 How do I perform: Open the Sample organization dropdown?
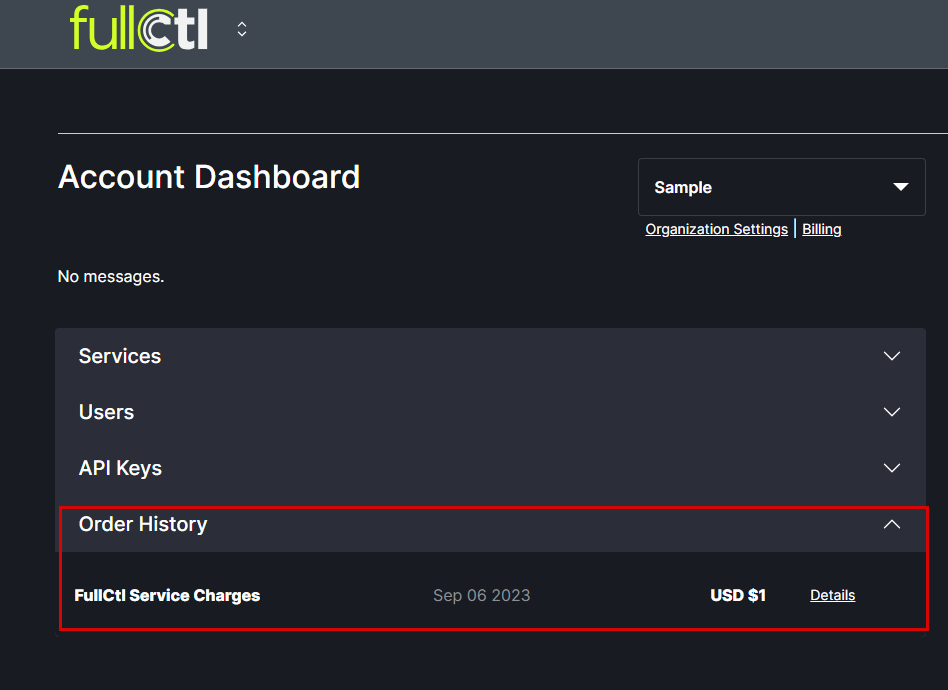pyautogui.click(x=781, y=187)
